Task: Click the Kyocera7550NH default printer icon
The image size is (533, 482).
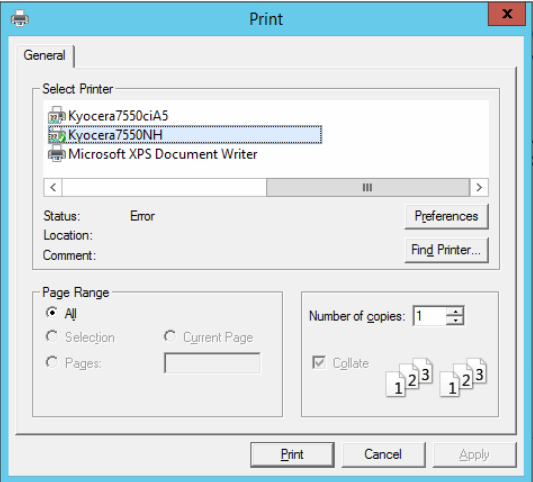Action: 56,135
